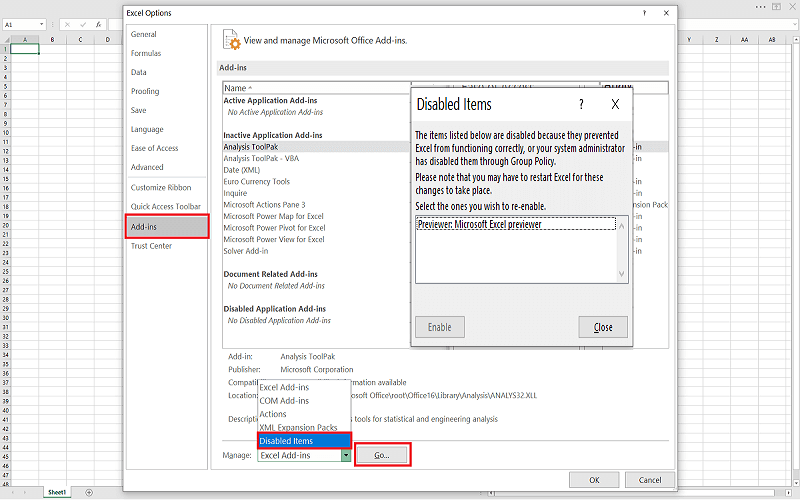
Task: Click help icon in Excel Options title bar
Action: pyautogui.click(x=644, y=13)
